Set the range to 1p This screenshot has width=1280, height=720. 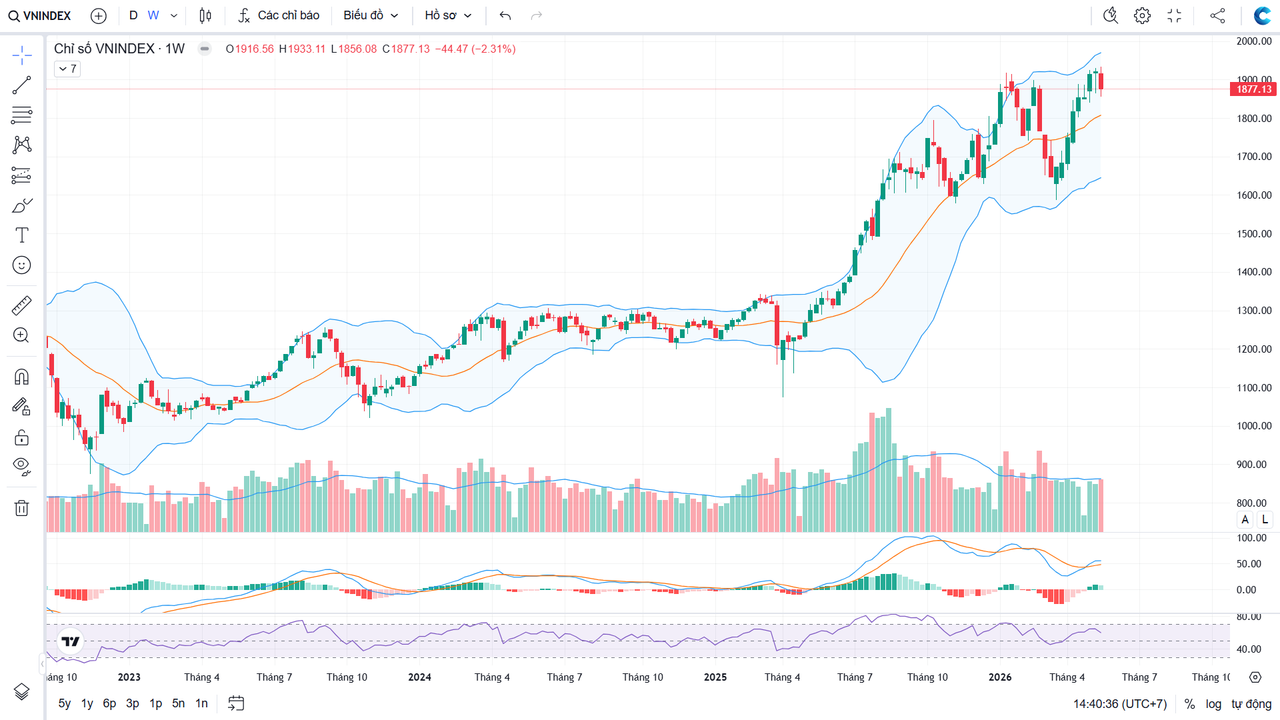click(x=156, y=703)
